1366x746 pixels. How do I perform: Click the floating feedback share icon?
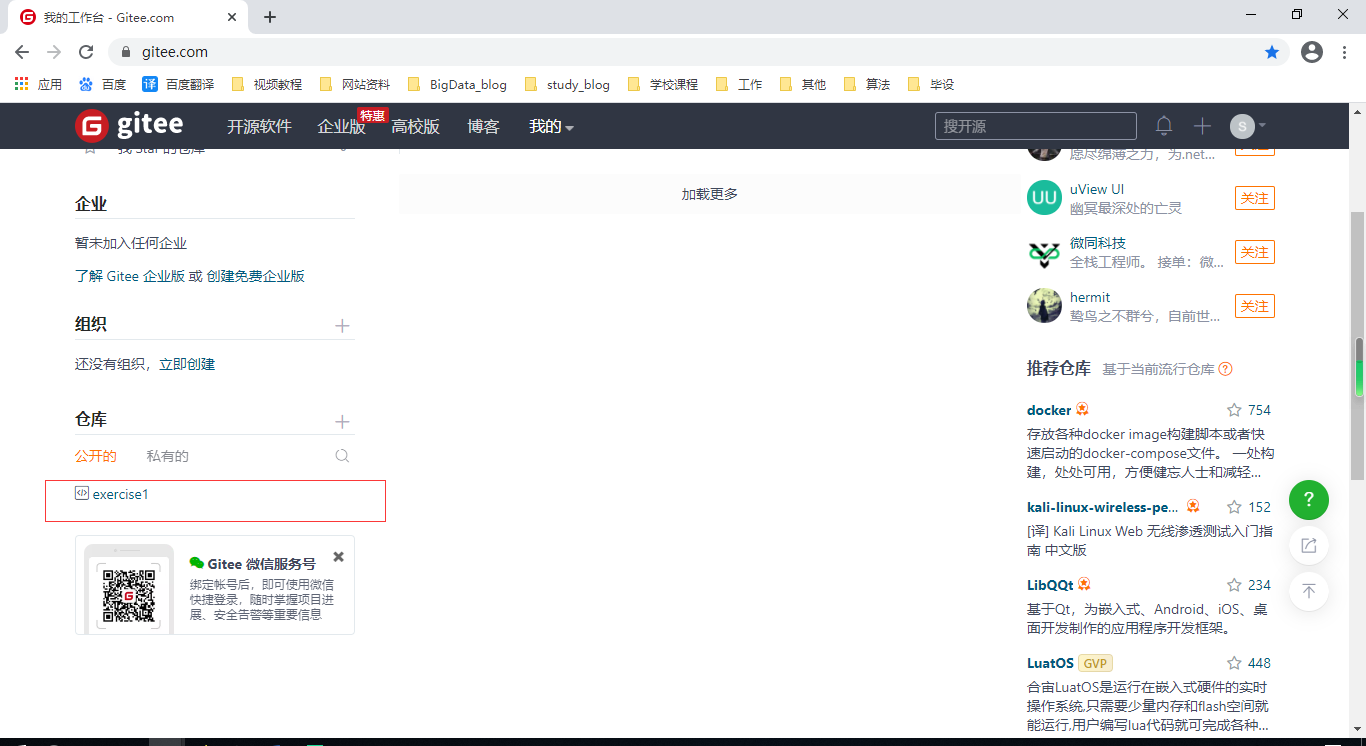click(x=1309, y=546)
